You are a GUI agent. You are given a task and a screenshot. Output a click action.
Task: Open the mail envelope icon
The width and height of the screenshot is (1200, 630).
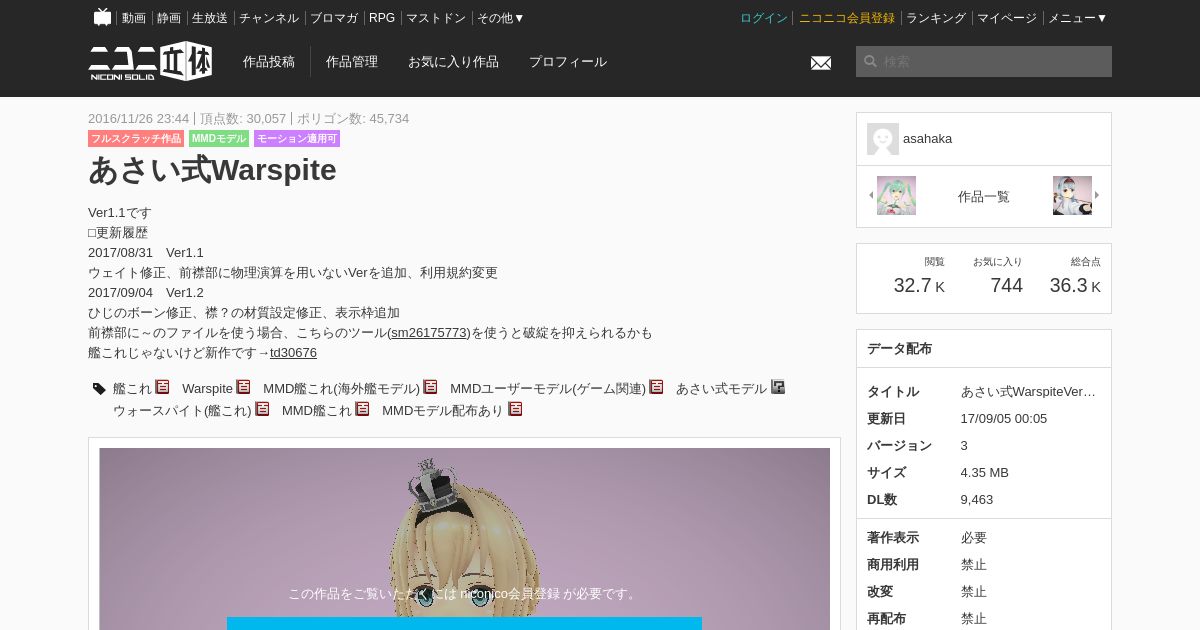coord(821,63)
